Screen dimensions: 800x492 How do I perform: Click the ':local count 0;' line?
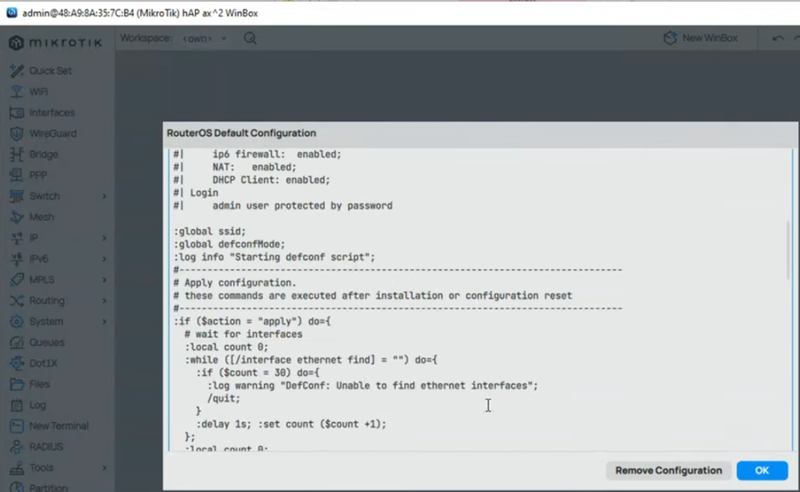point(226,347)
